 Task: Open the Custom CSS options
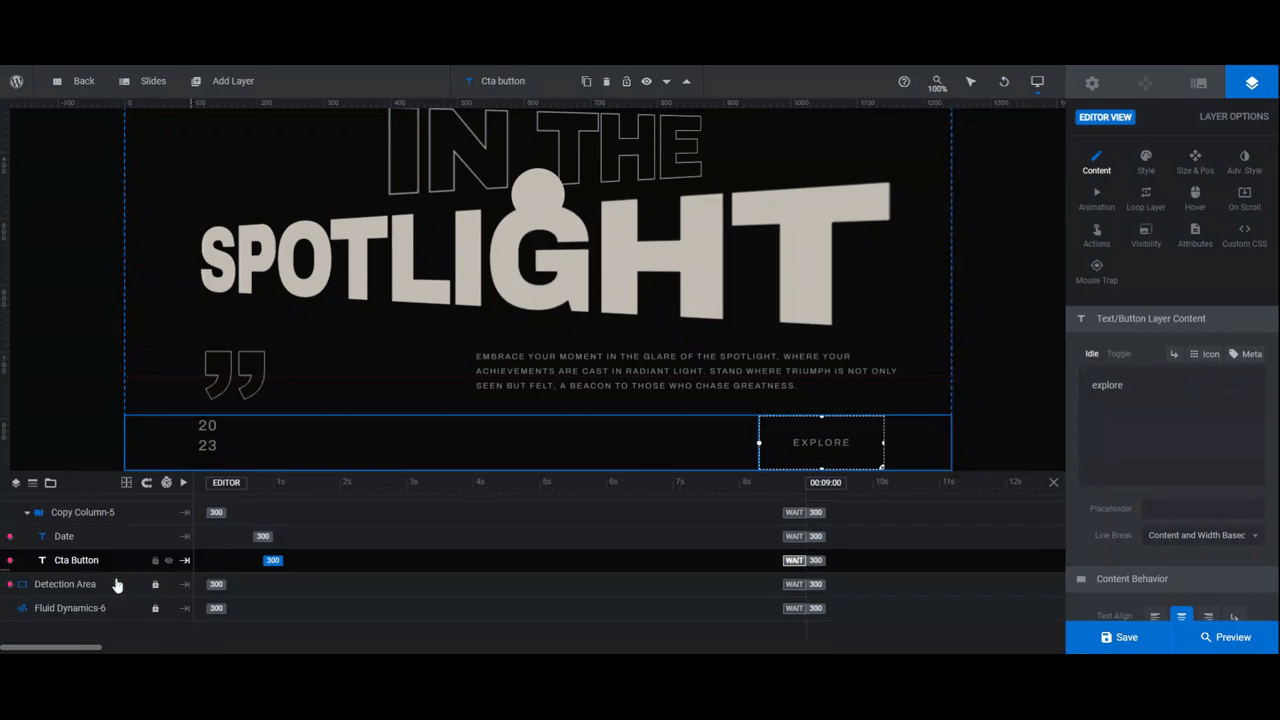[1244, 236]
